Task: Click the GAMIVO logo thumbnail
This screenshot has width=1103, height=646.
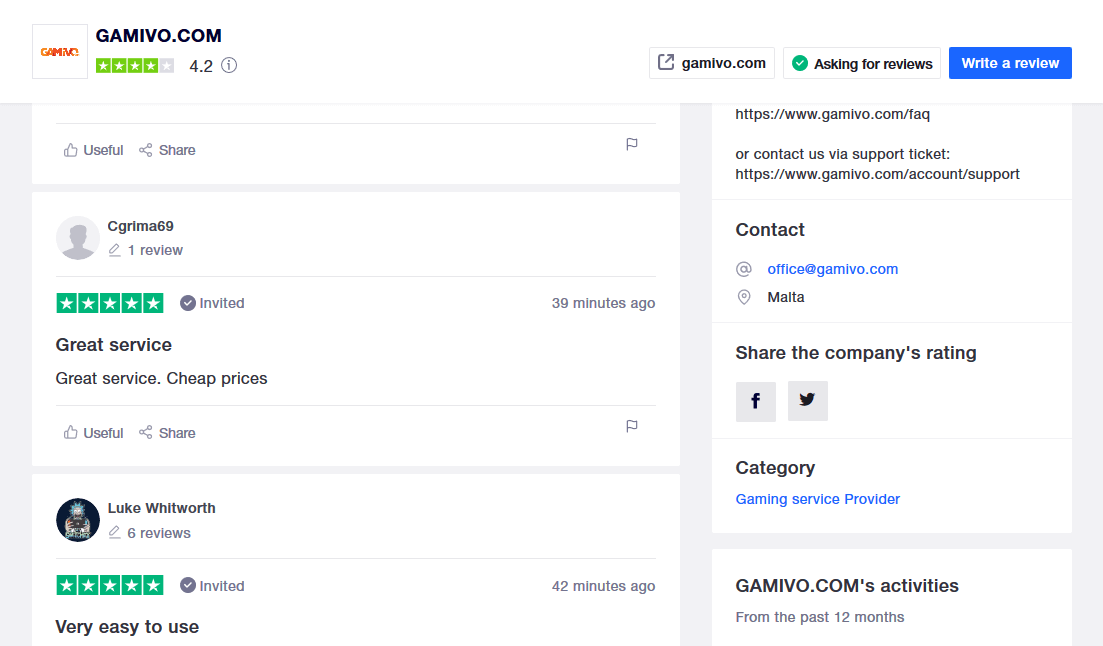Action: 60,51
